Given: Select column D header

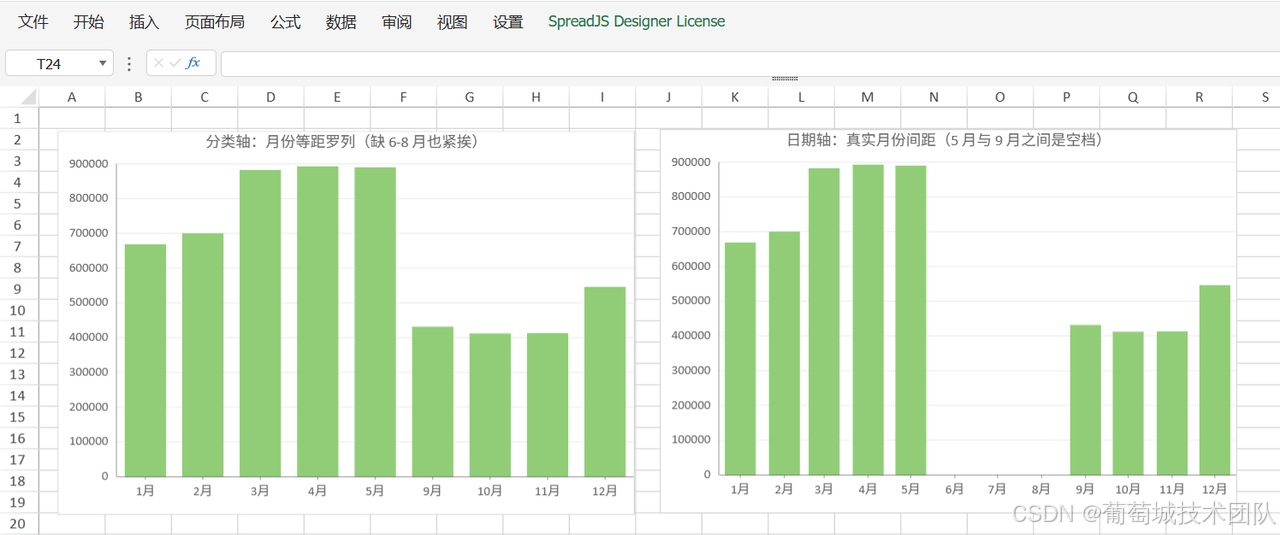Looking at the screenshot, I should (x=271, y=97).
